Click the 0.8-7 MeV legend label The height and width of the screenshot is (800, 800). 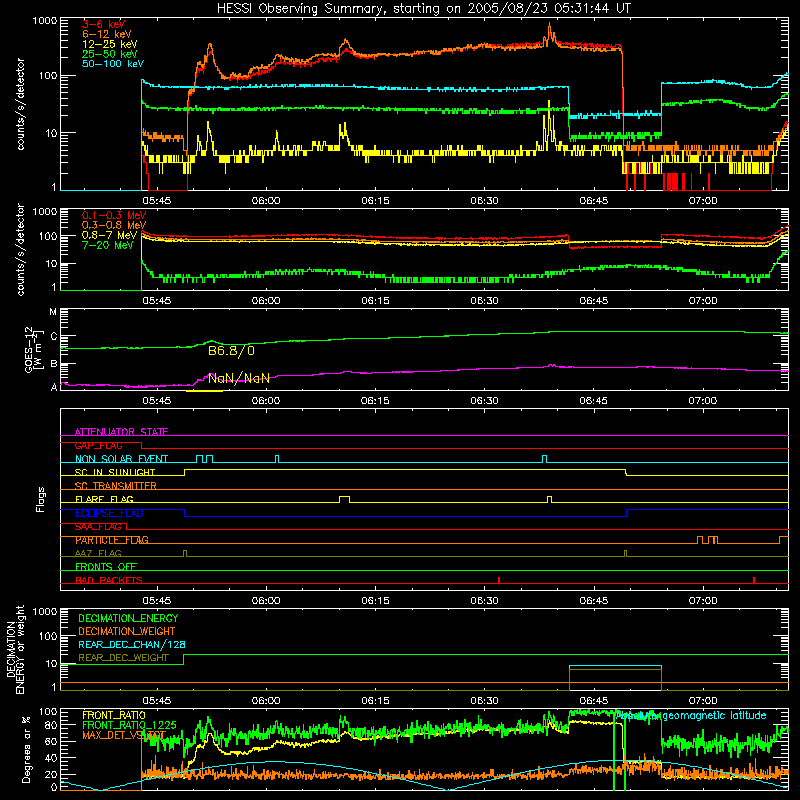(109, 235)
